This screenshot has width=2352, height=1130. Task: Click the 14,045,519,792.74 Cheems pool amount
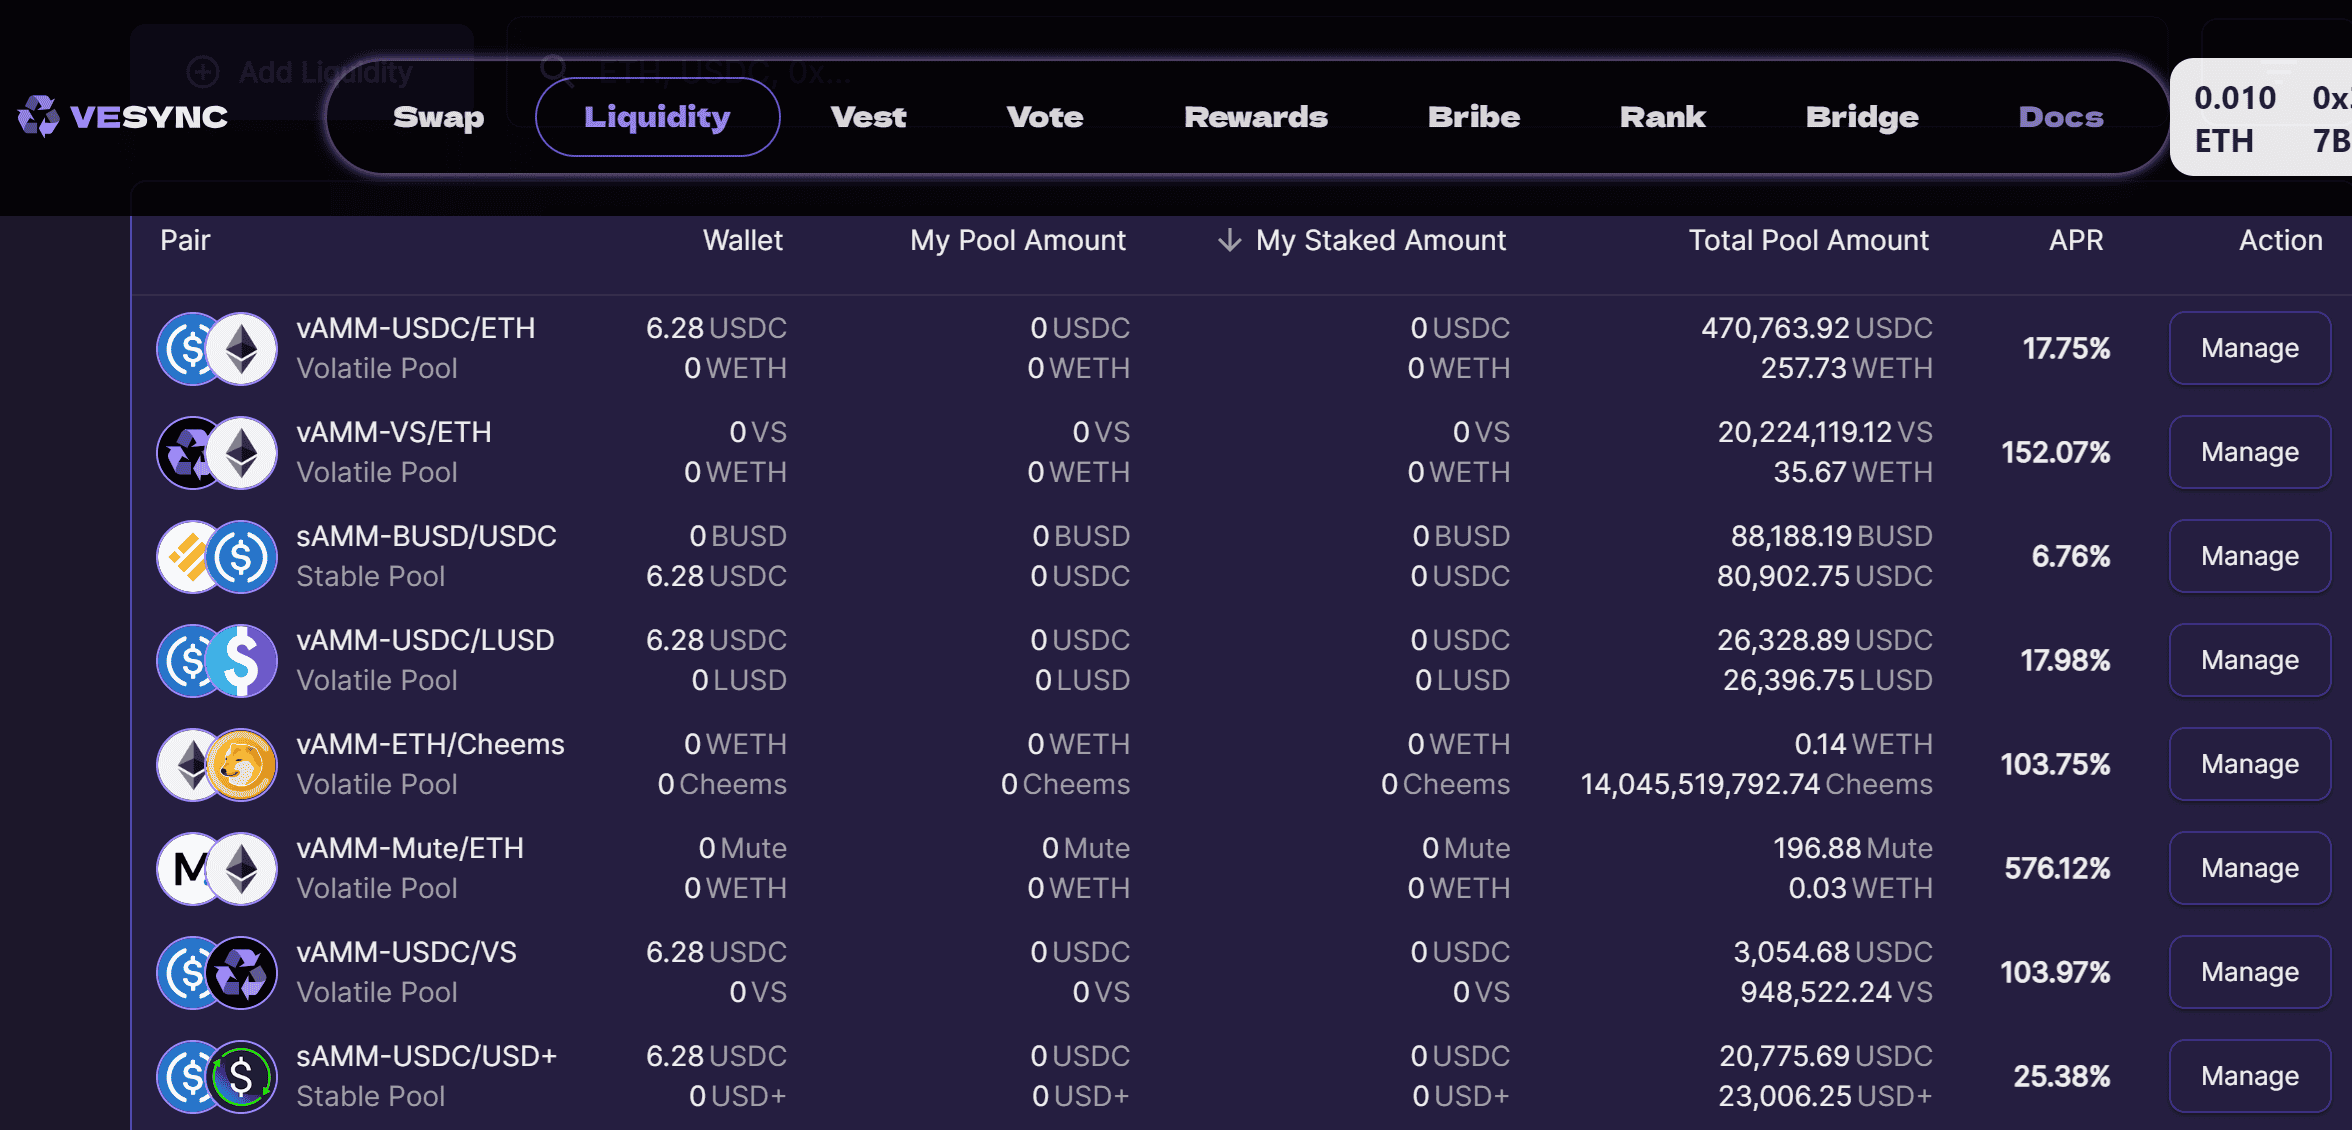click(1757, 785)
